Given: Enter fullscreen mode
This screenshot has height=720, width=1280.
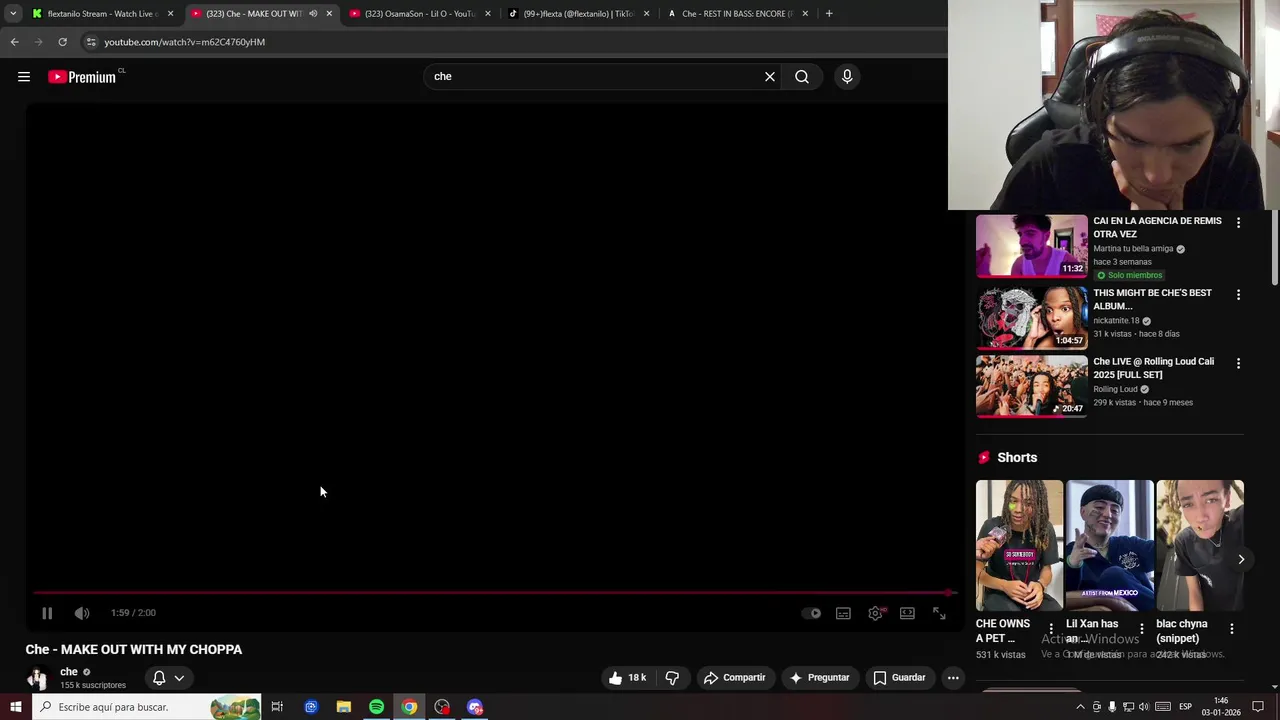Looking at the screenshot, I should tap(939, 613).
